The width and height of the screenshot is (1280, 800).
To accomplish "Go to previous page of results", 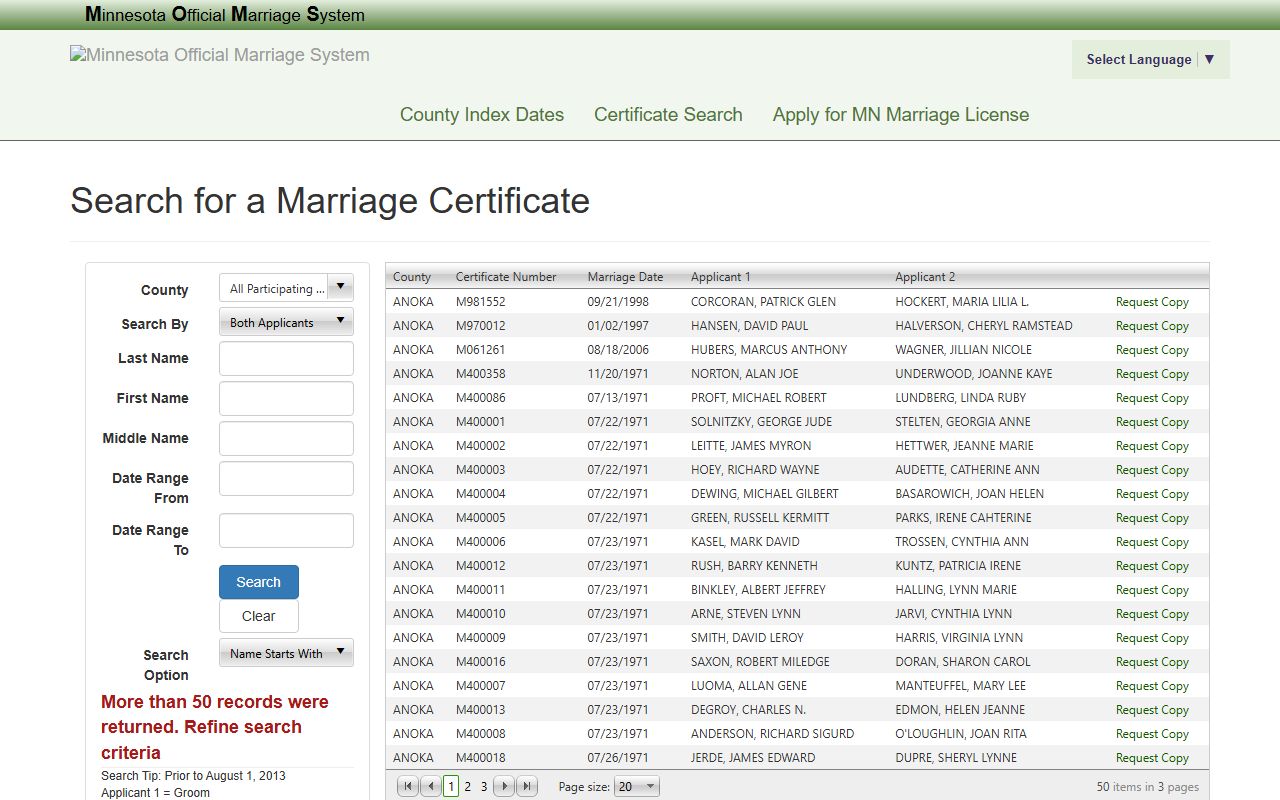I will click(430, 787).
